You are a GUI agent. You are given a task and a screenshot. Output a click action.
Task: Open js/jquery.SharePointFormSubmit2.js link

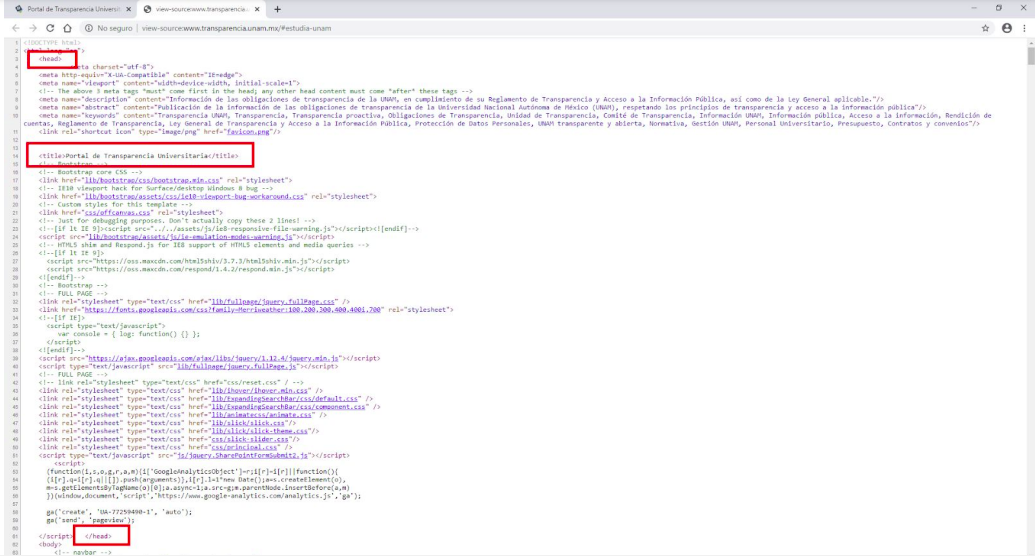click(242, 456)
